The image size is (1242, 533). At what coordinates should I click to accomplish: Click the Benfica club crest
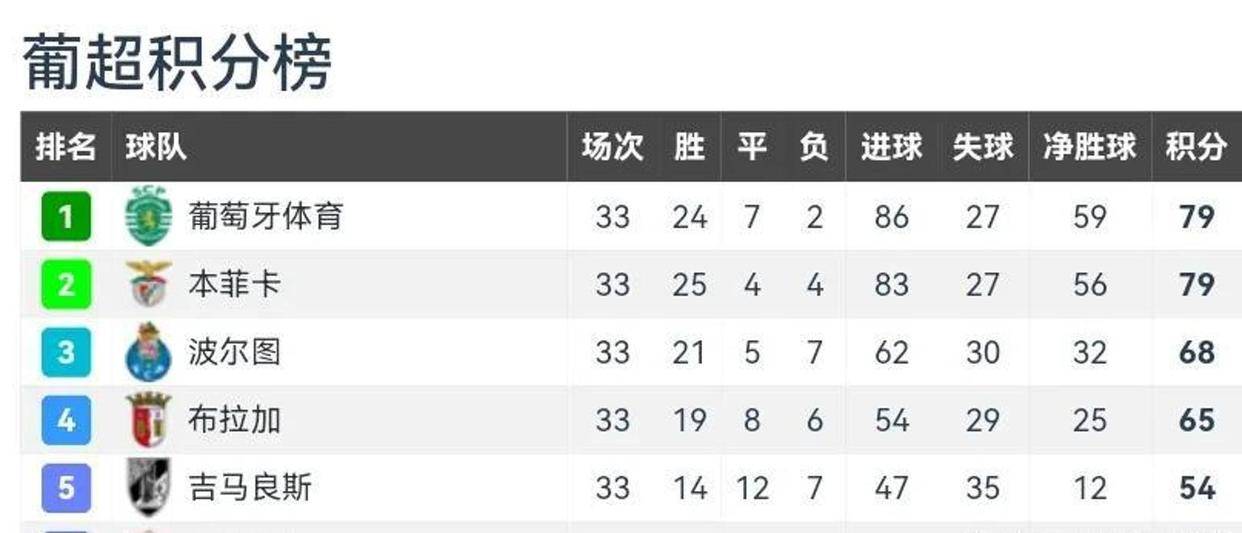[148, 284]
